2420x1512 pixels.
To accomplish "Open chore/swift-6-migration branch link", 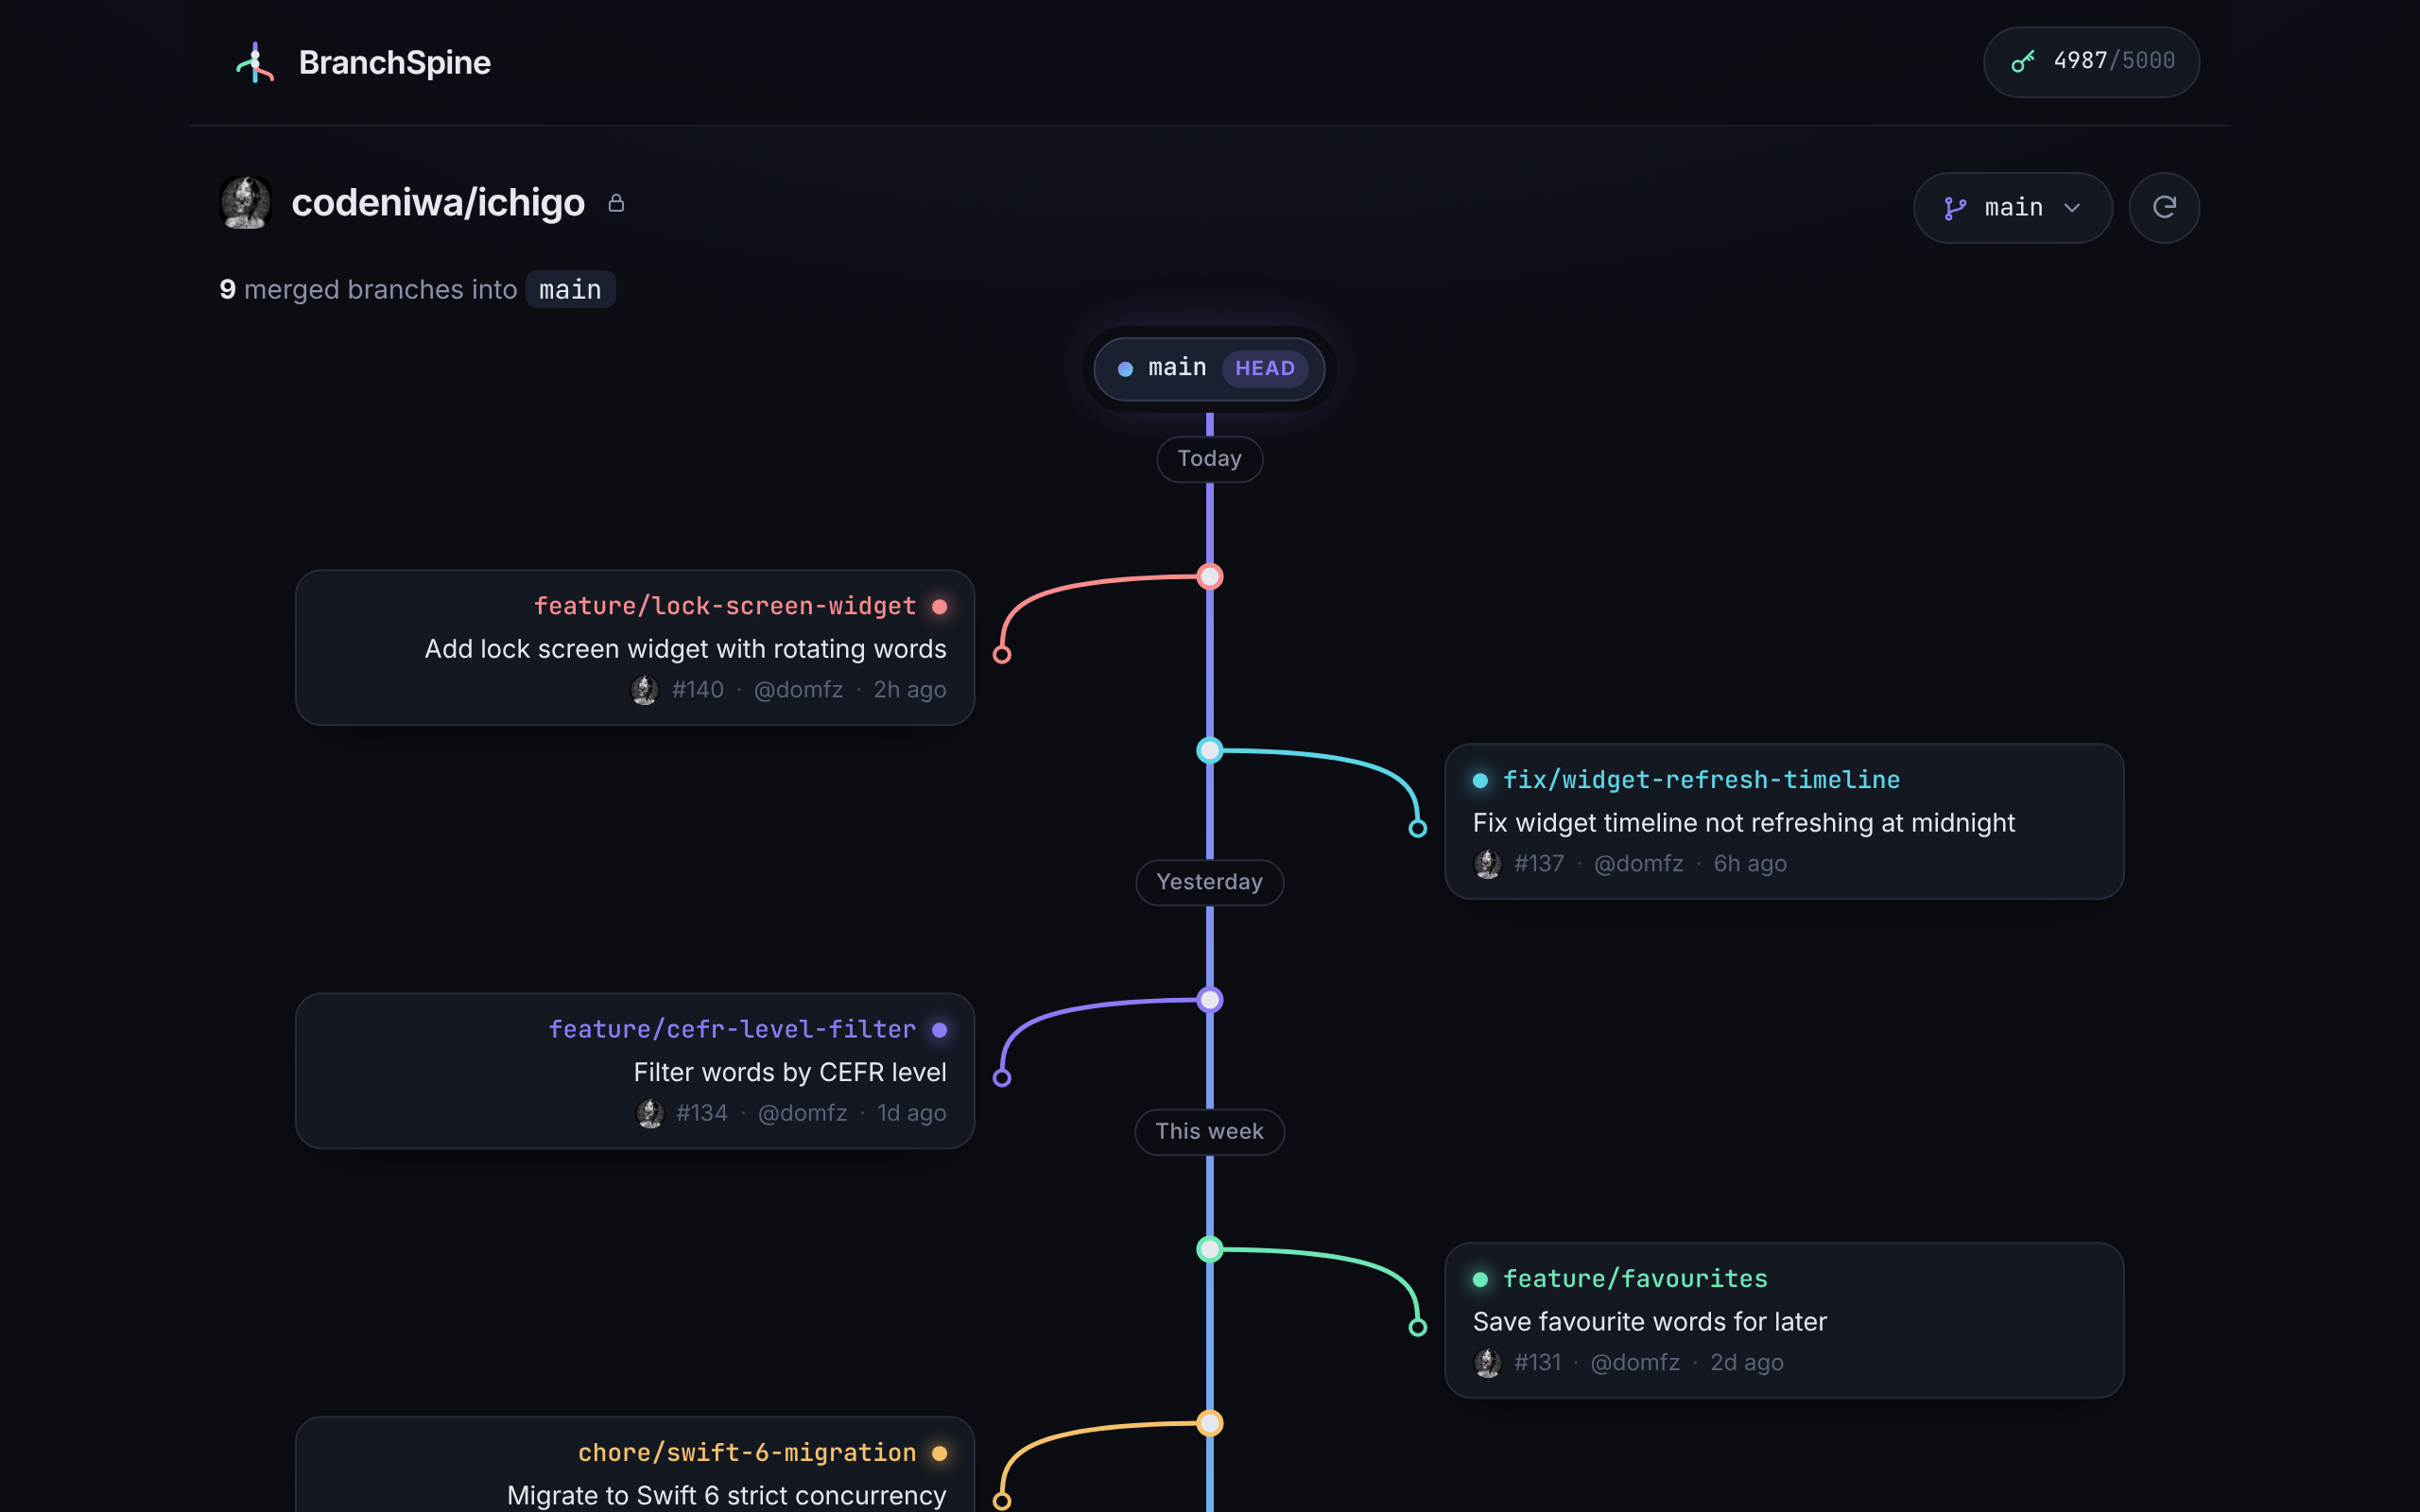I will (747, 1453).
